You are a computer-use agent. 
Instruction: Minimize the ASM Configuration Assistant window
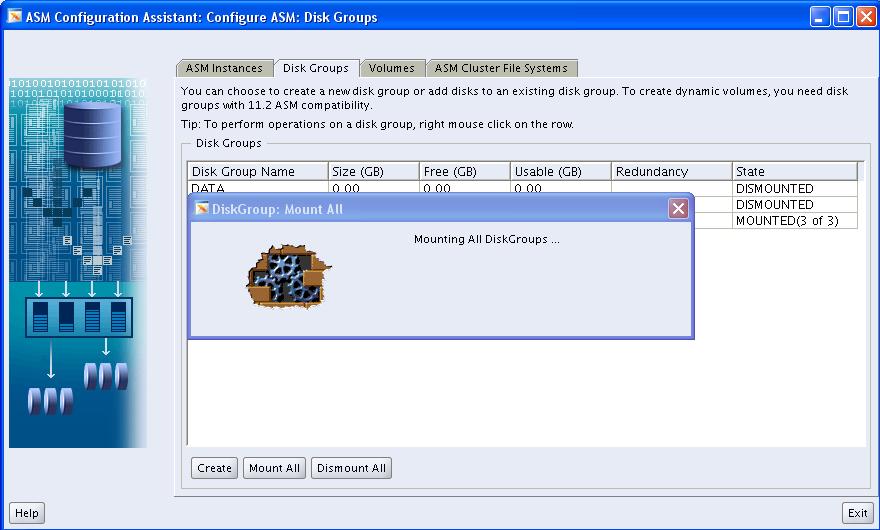click(820, 16)
